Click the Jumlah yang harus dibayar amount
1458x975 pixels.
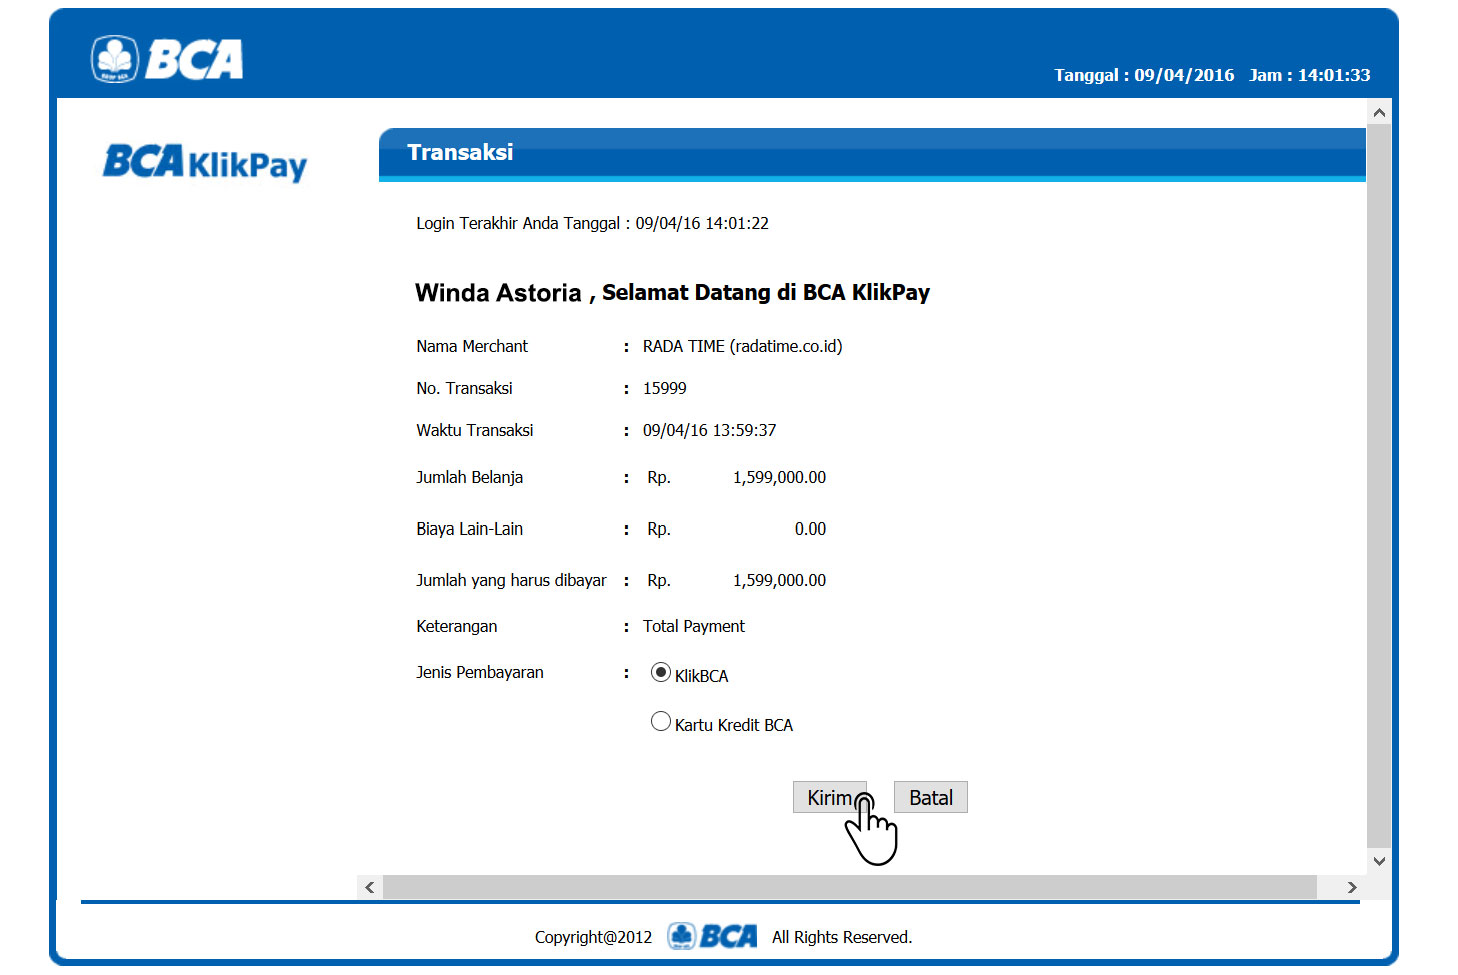click(x=779, y=580)
